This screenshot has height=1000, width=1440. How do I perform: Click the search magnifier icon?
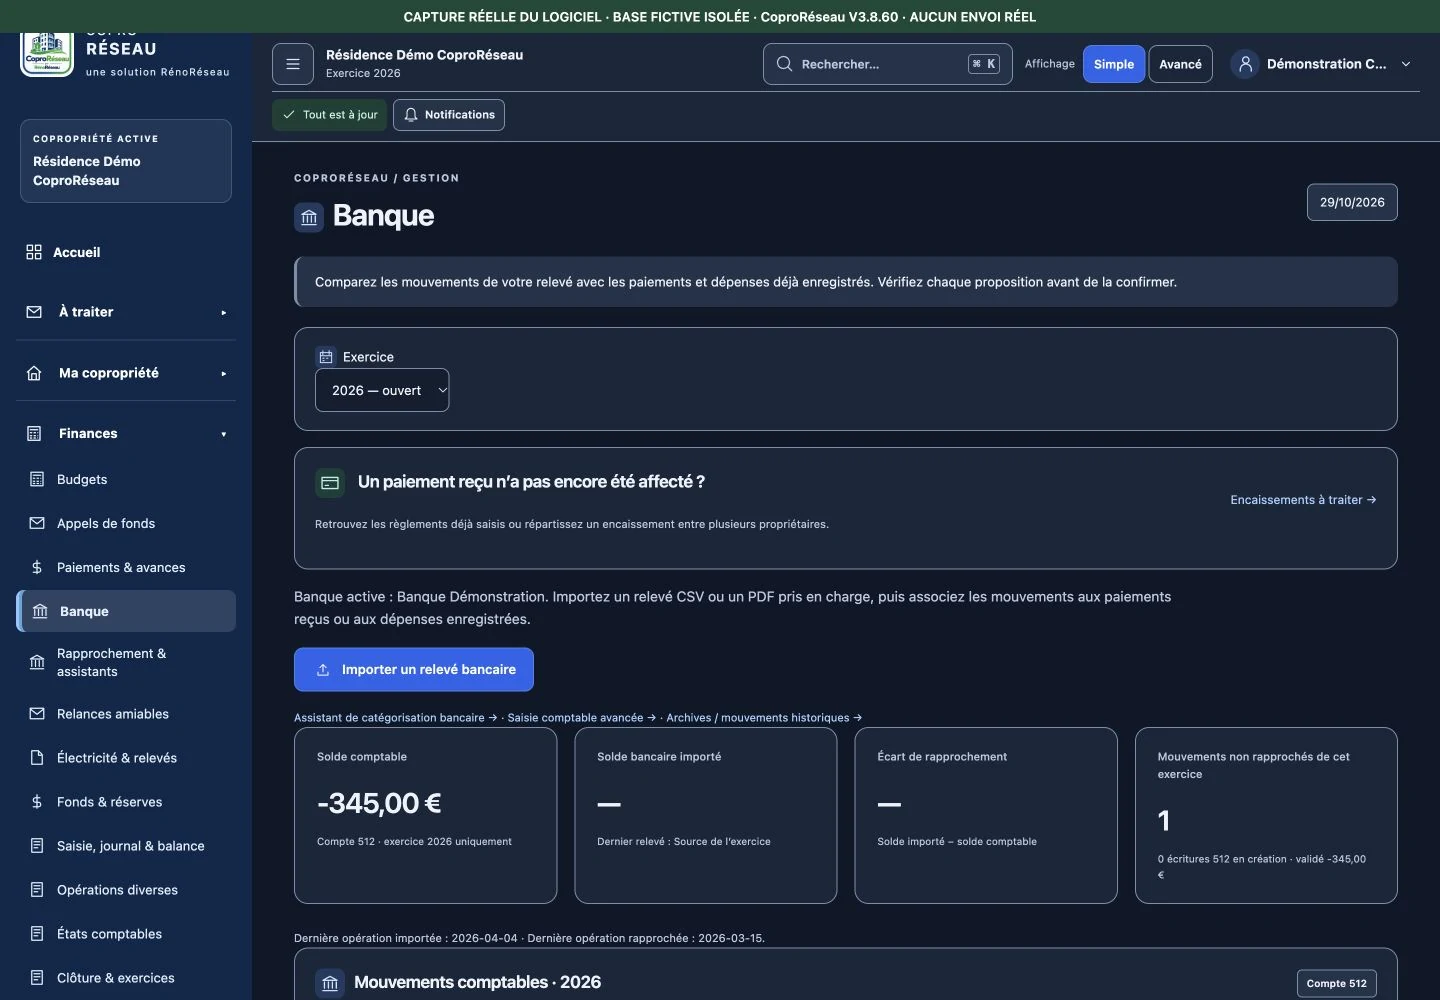click(784, 64)
